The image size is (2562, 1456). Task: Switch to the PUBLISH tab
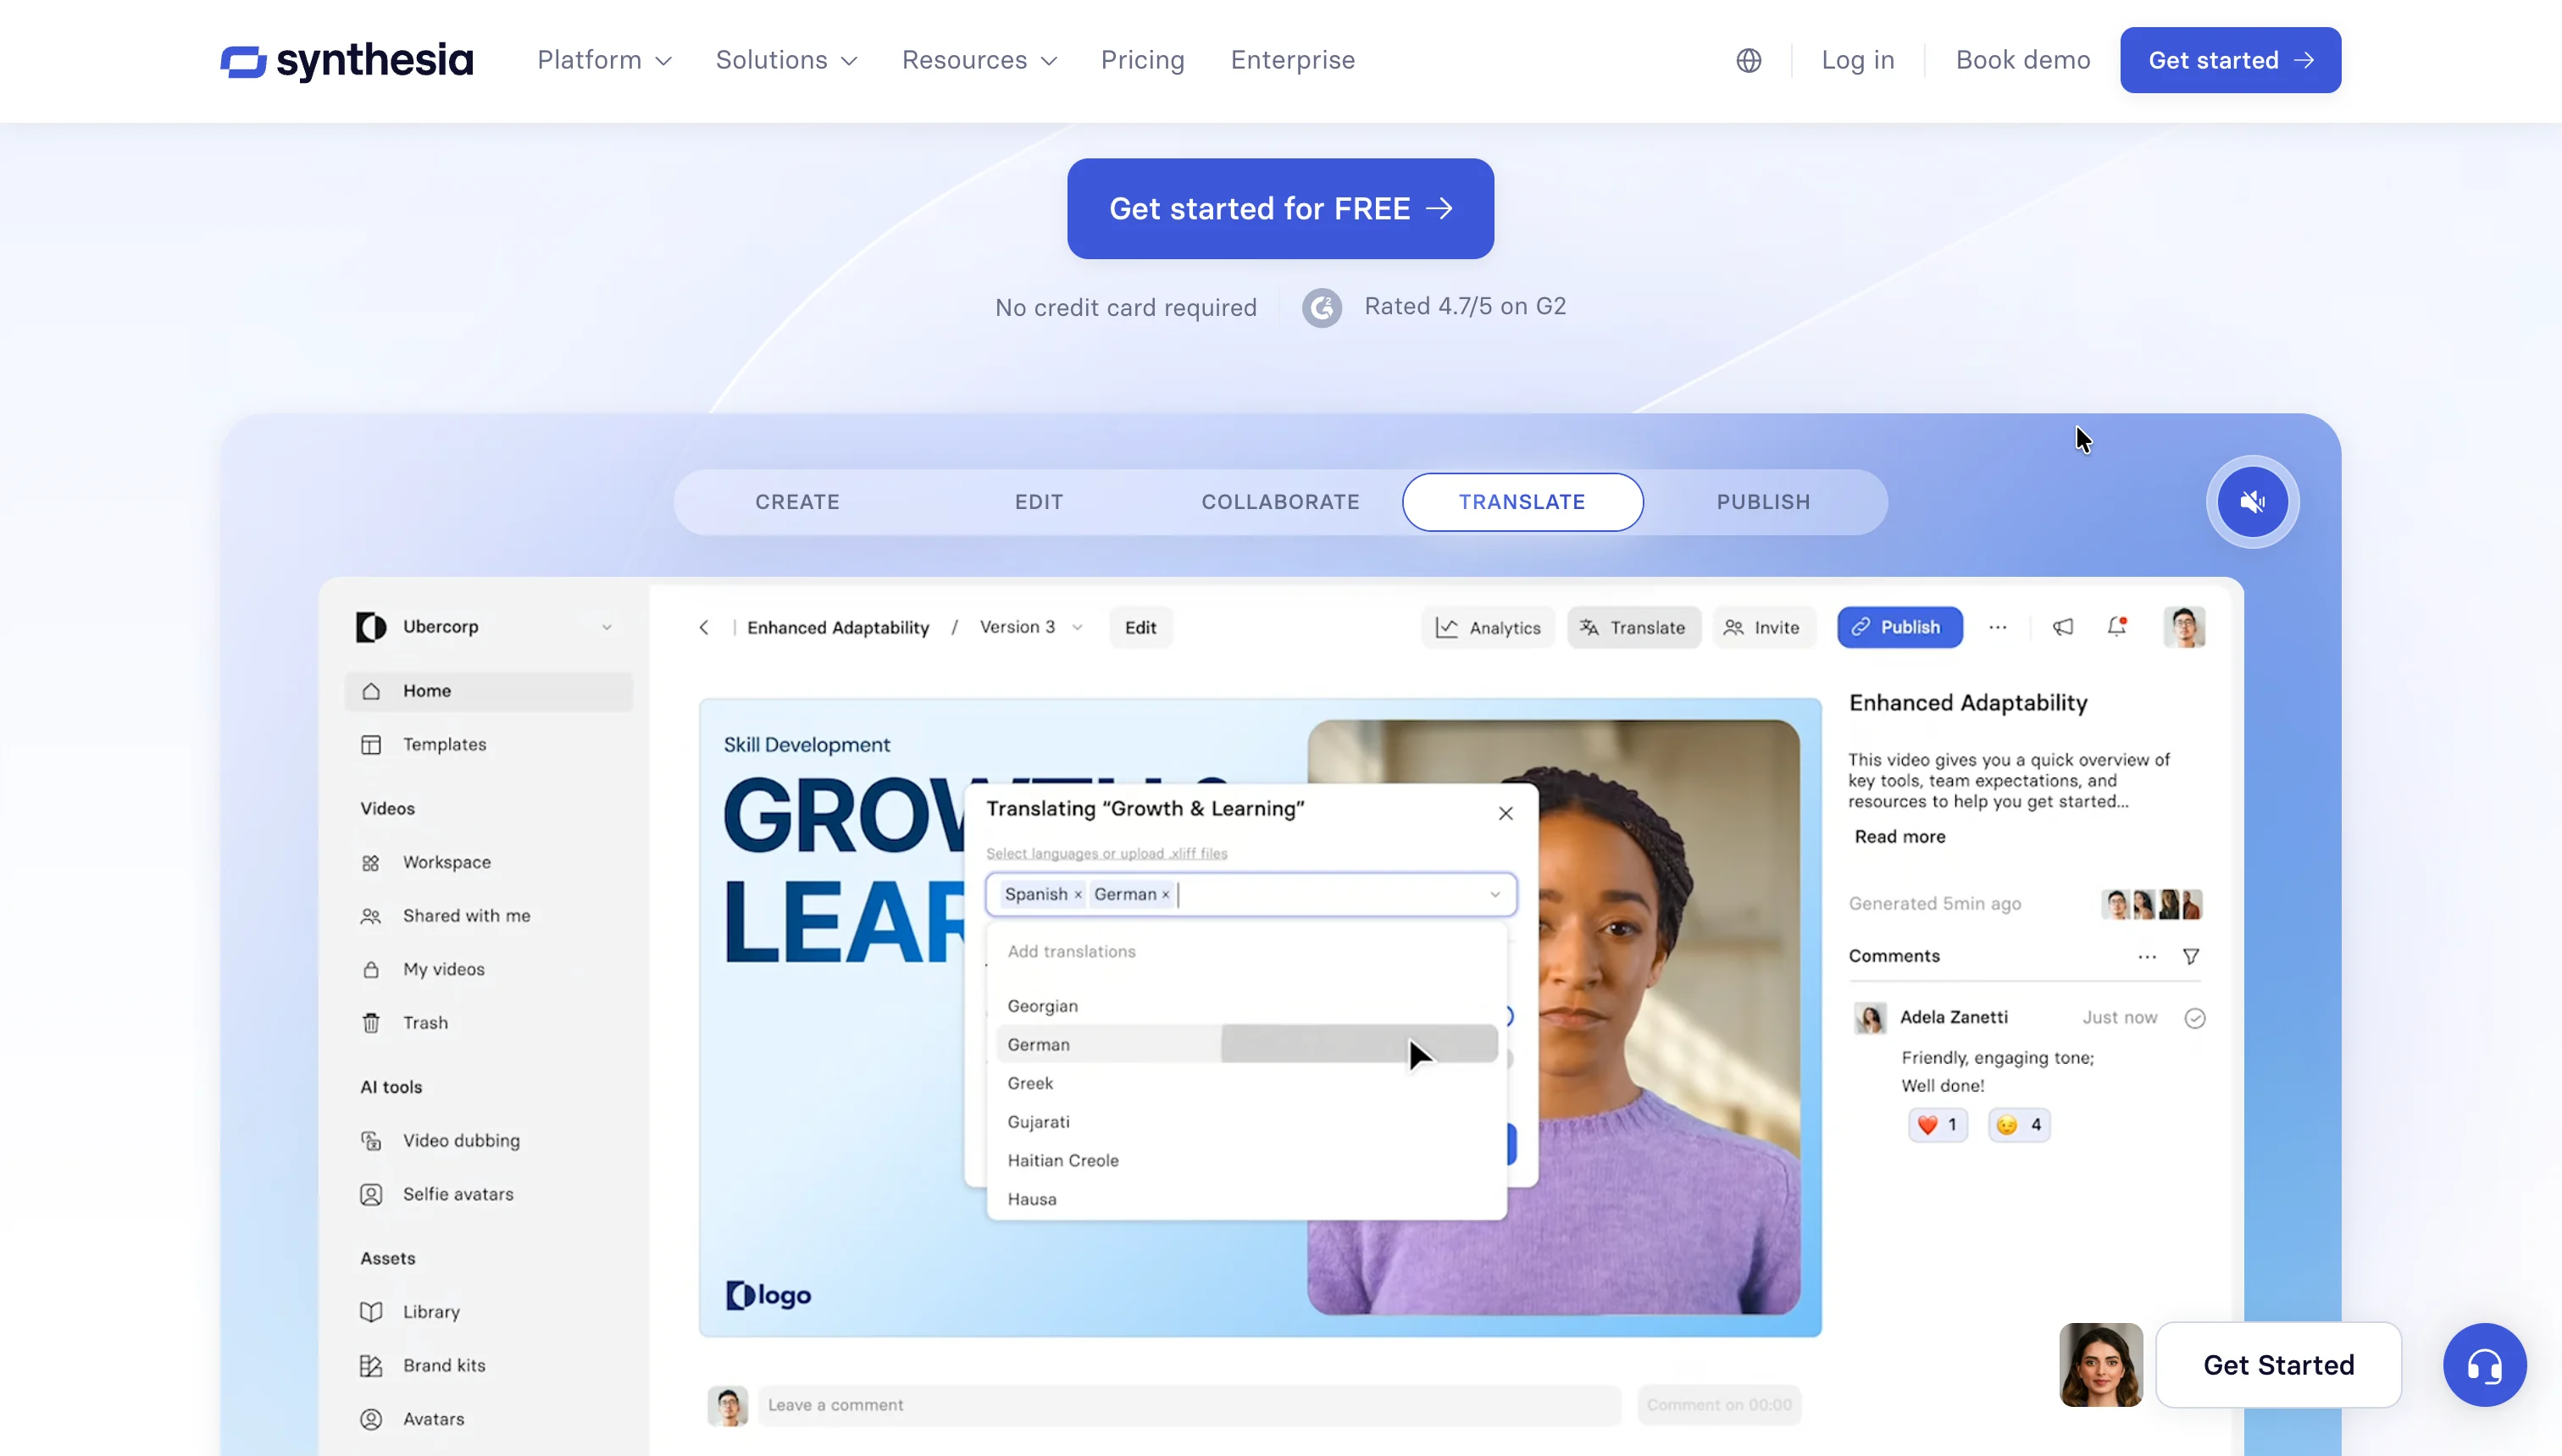coord(1762,502)
